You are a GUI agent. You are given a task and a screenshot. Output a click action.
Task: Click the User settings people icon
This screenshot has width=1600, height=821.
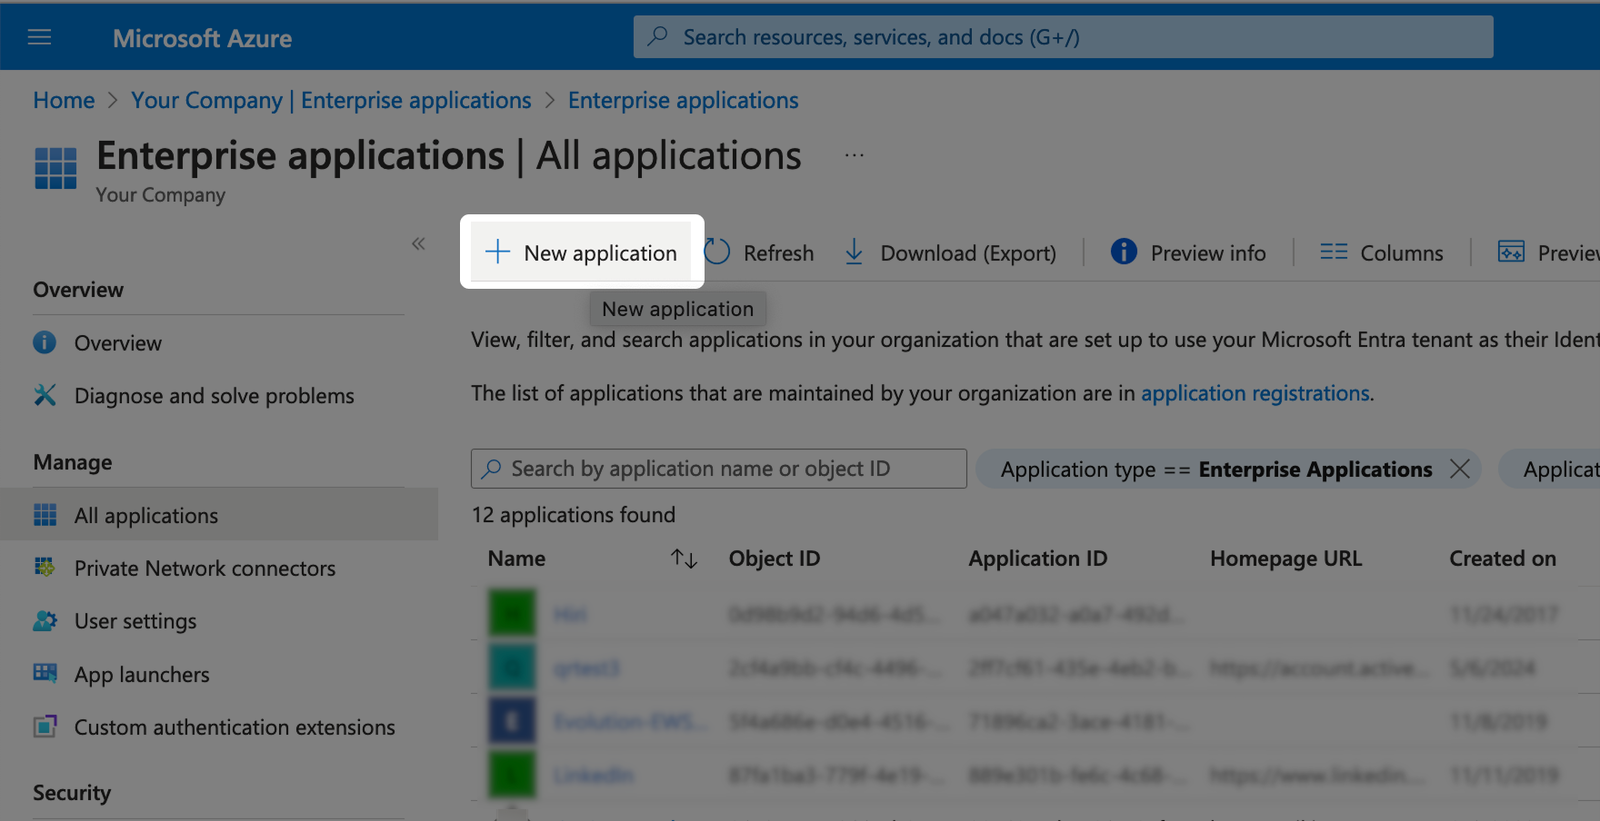(45, 621)
